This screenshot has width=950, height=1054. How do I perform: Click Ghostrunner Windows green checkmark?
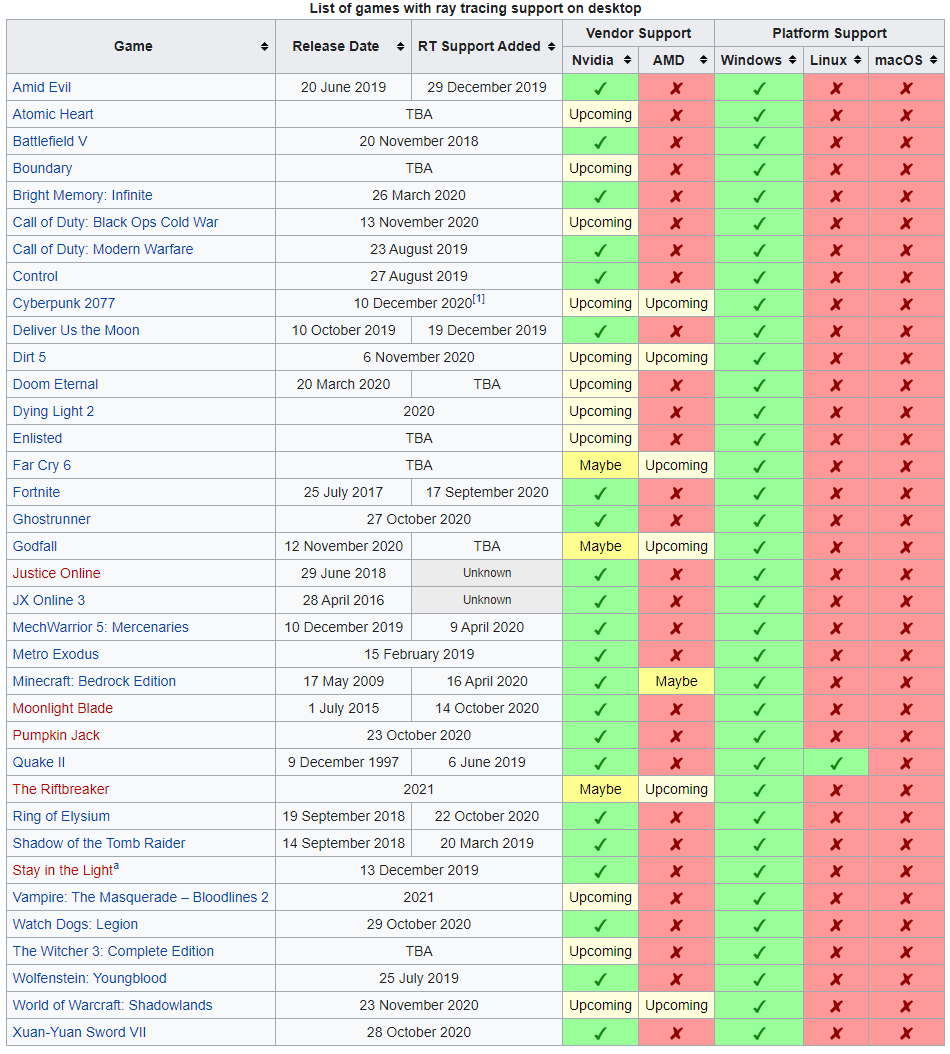pyautogui.click(x=759, y=520)
